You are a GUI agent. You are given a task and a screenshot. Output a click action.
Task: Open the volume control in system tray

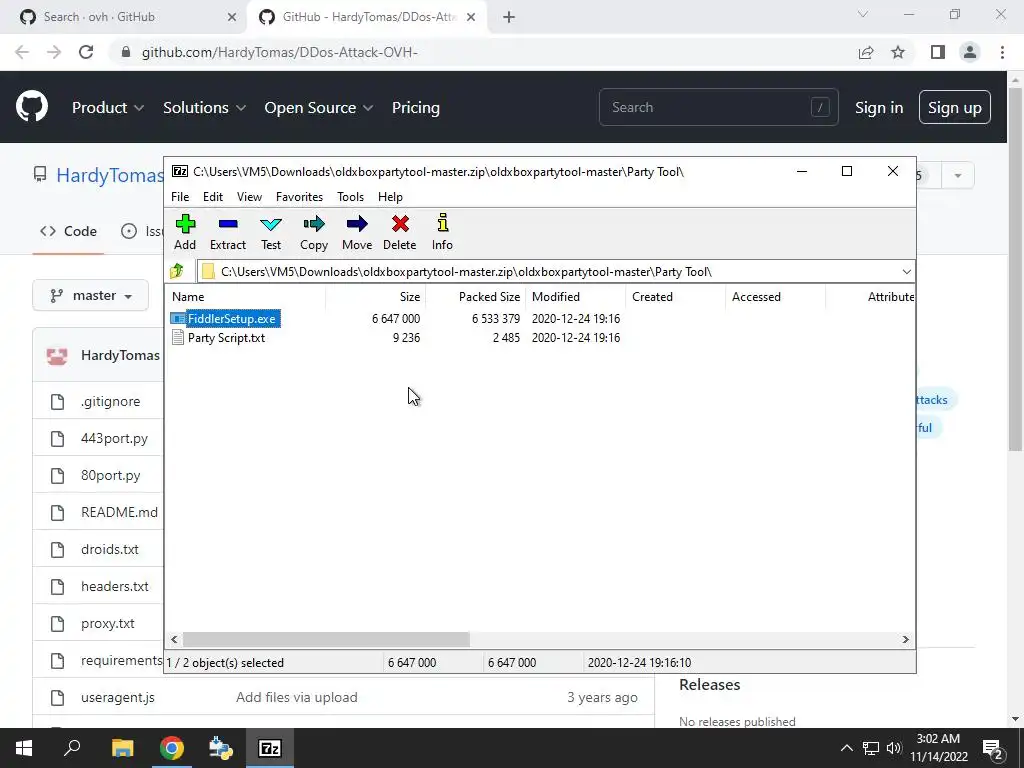pyautogui.click(x=894, y=748)
